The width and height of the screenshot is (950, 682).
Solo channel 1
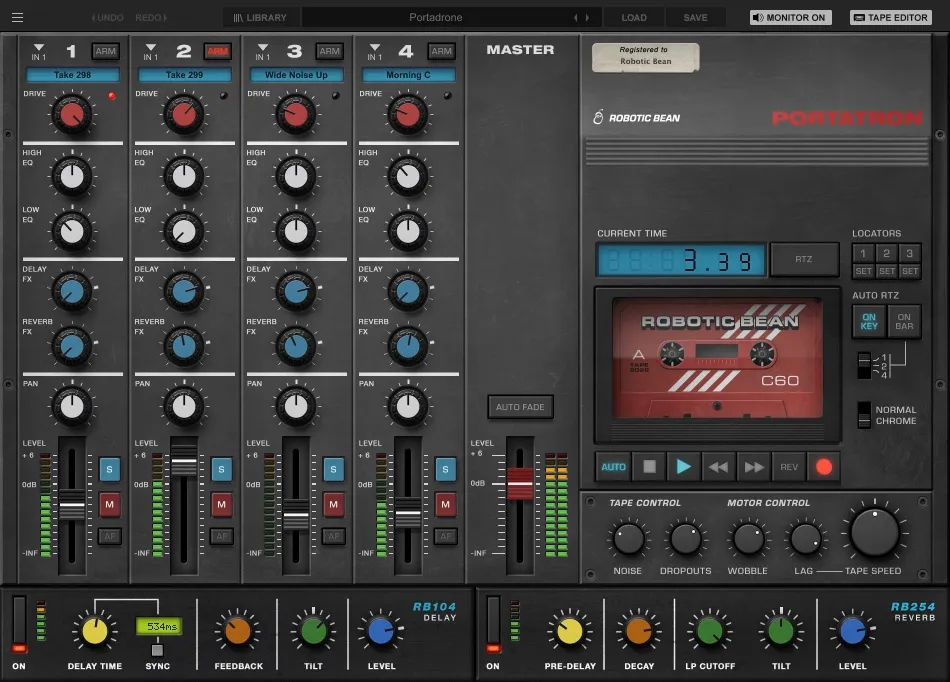(110, 469)
